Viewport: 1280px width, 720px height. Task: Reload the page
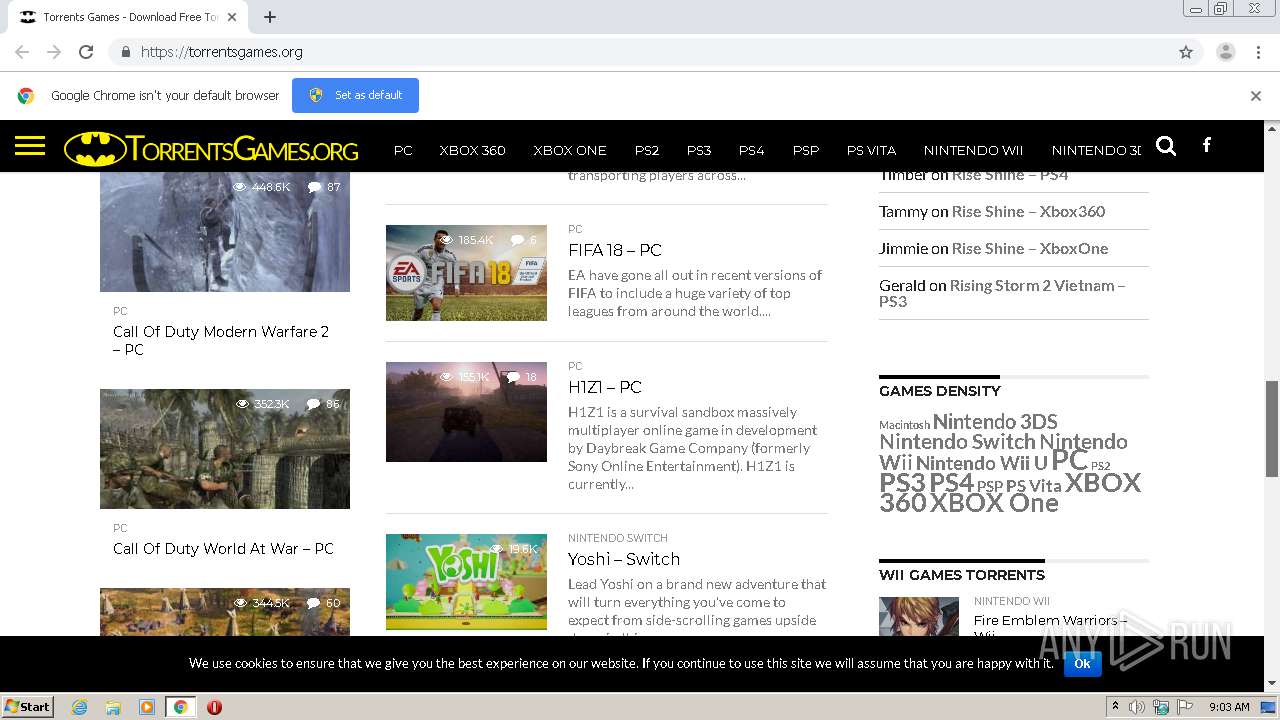(x=86, y=52)
